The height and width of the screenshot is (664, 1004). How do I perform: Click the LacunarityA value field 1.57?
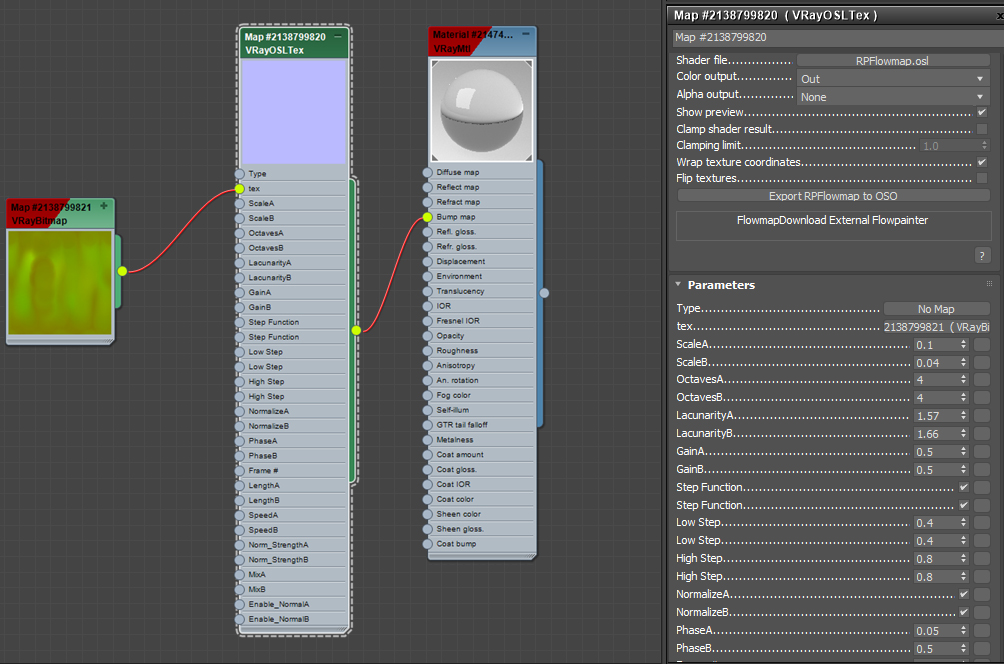(x=935, y=416)
